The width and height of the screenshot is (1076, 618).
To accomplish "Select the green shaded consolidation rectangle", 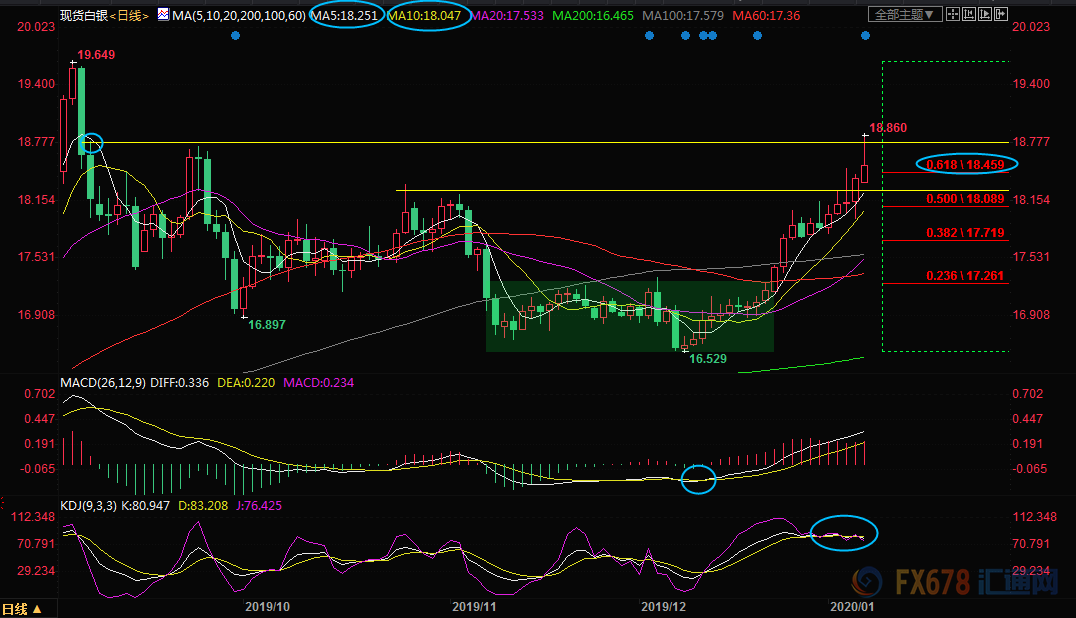I will (x=630, y=316).
